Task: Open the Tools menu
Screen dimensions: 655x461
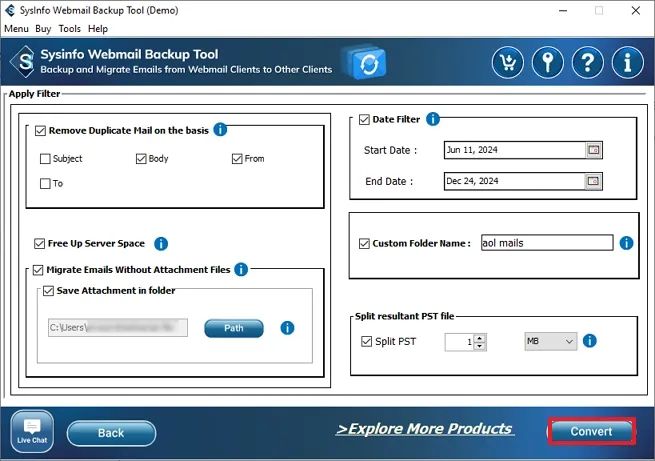Action: tap(69, 29)
